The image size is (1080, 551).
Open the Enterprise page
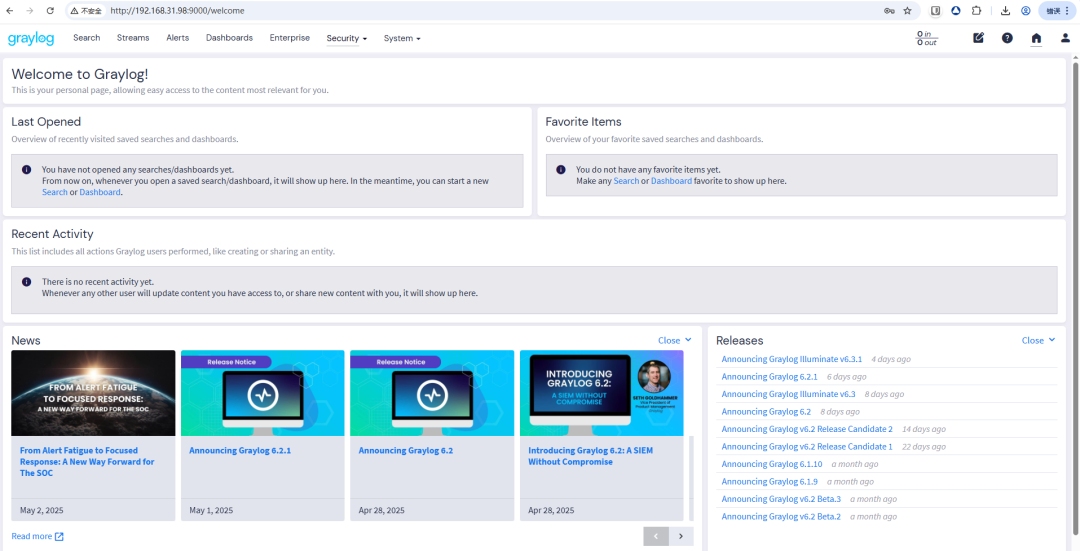pos(290,38)
